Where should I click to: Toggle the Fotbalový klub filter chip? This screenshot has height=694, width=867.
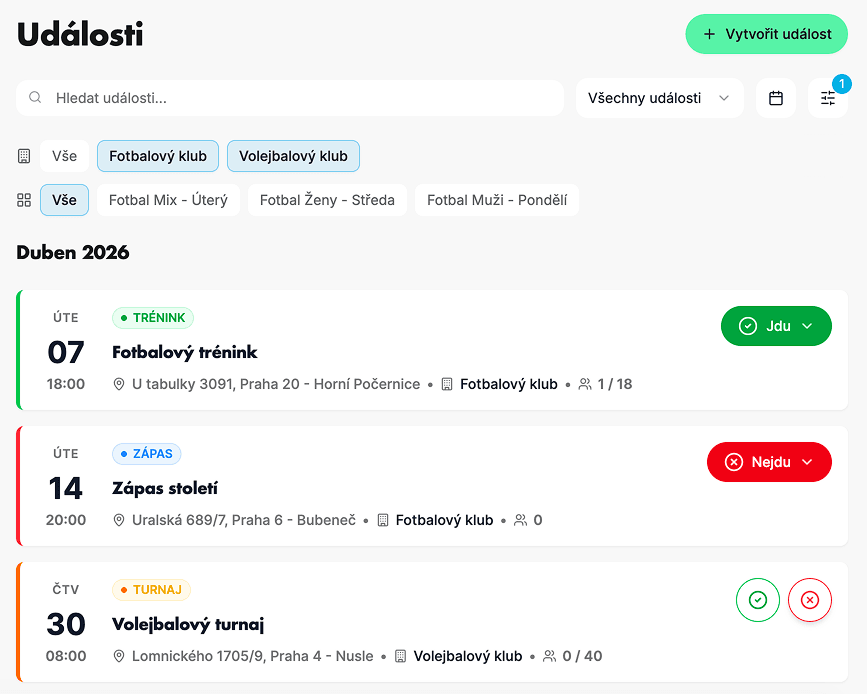pos(158,156)
